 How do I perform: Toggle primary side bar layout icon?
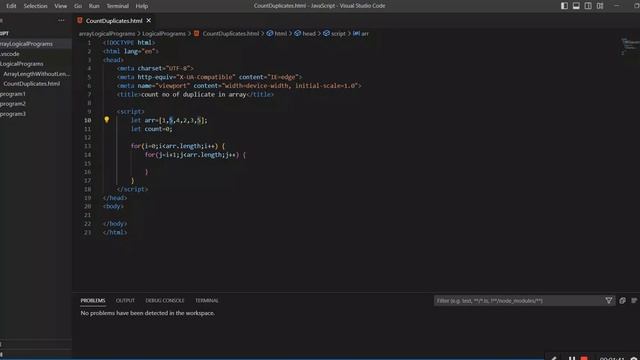click(x=564, y=6)
